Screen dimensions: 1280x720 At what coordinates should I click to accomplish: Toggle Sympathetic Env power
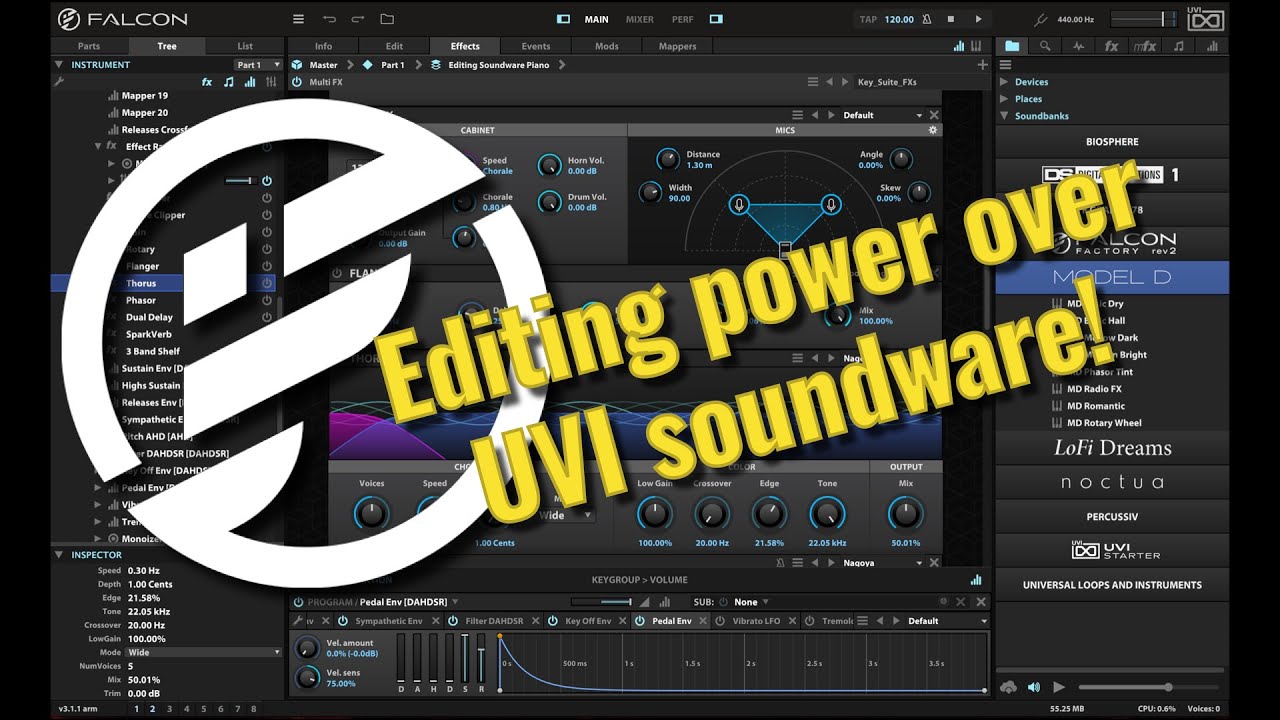click(342, 621)
